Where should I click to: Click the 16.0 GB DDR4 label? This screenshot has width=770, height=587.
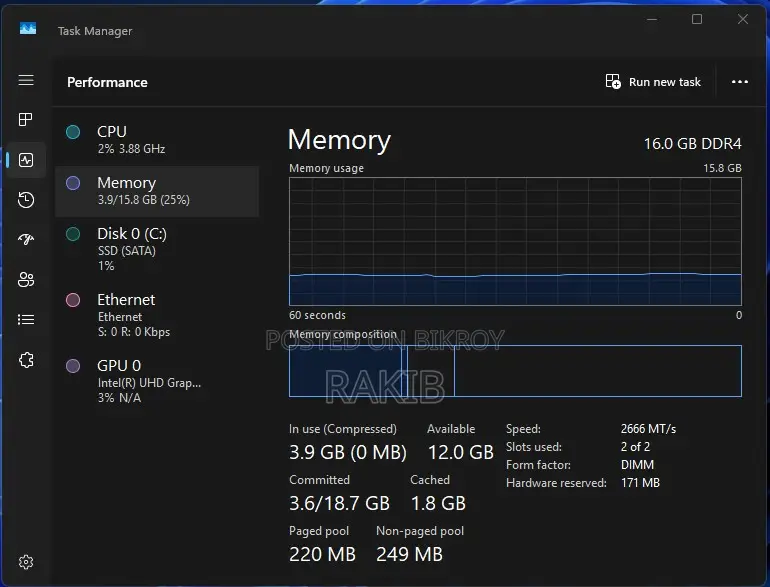click(692, 143)
